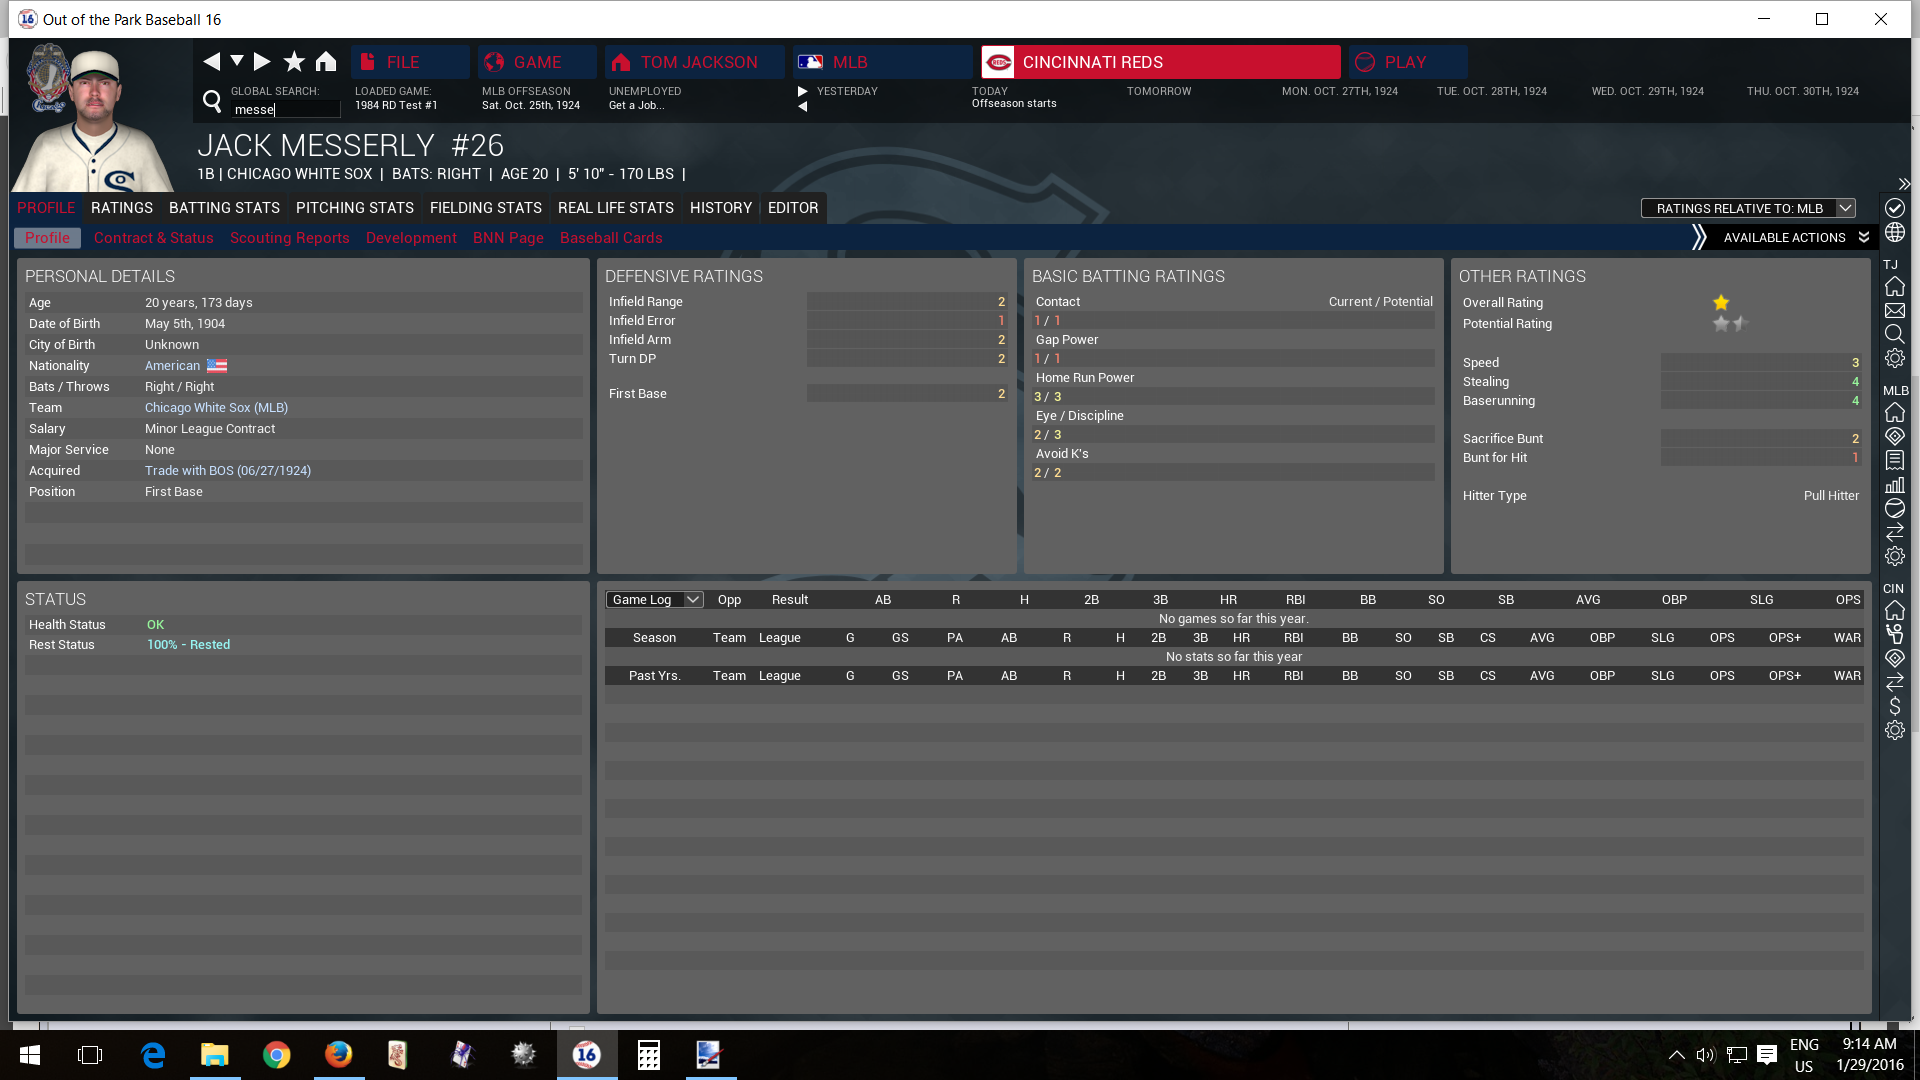This screenshot has width=1920, height=1080.
Task: Click the TJ search magnifier icon in sidebar
Action: 1895,334
